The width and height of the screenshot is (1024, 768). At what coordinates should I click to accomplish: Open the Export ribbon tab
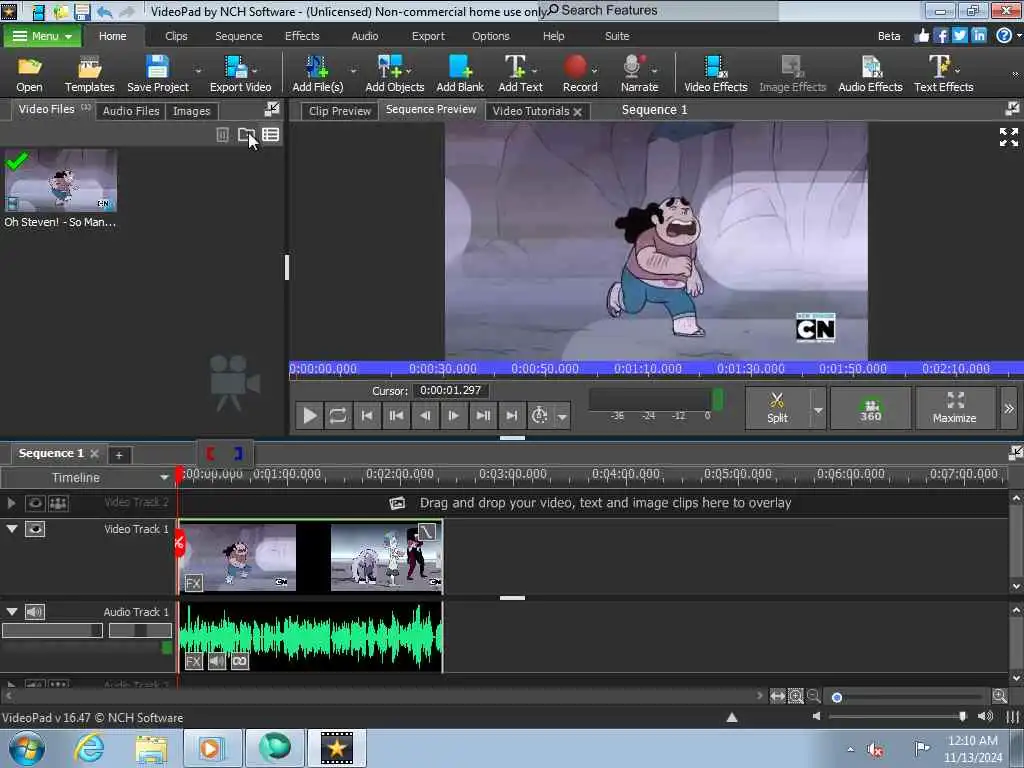tap(428, 36)
